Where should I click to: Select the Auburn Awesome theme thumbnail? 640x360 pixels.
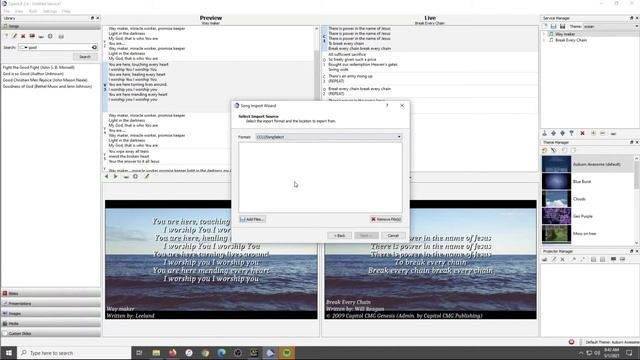[x=556, y=164]
